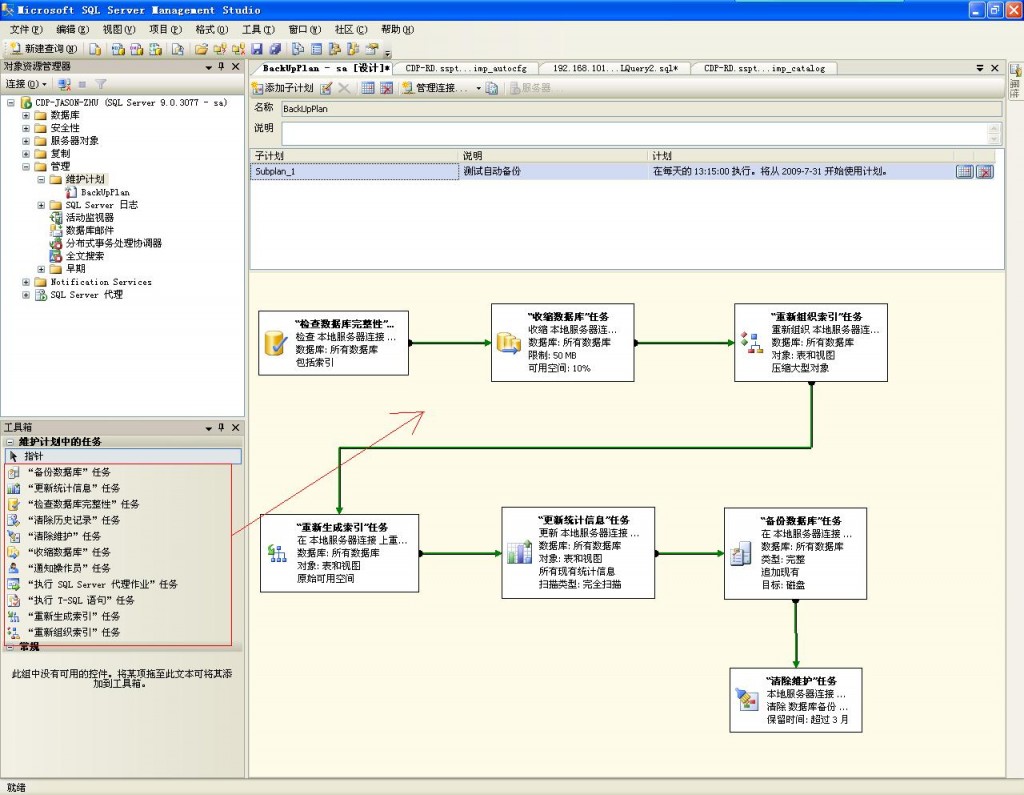Screen dimensions: 1024x795
Task: Click the 添加子计划 (Add Subplan) button
Action: 283,88
